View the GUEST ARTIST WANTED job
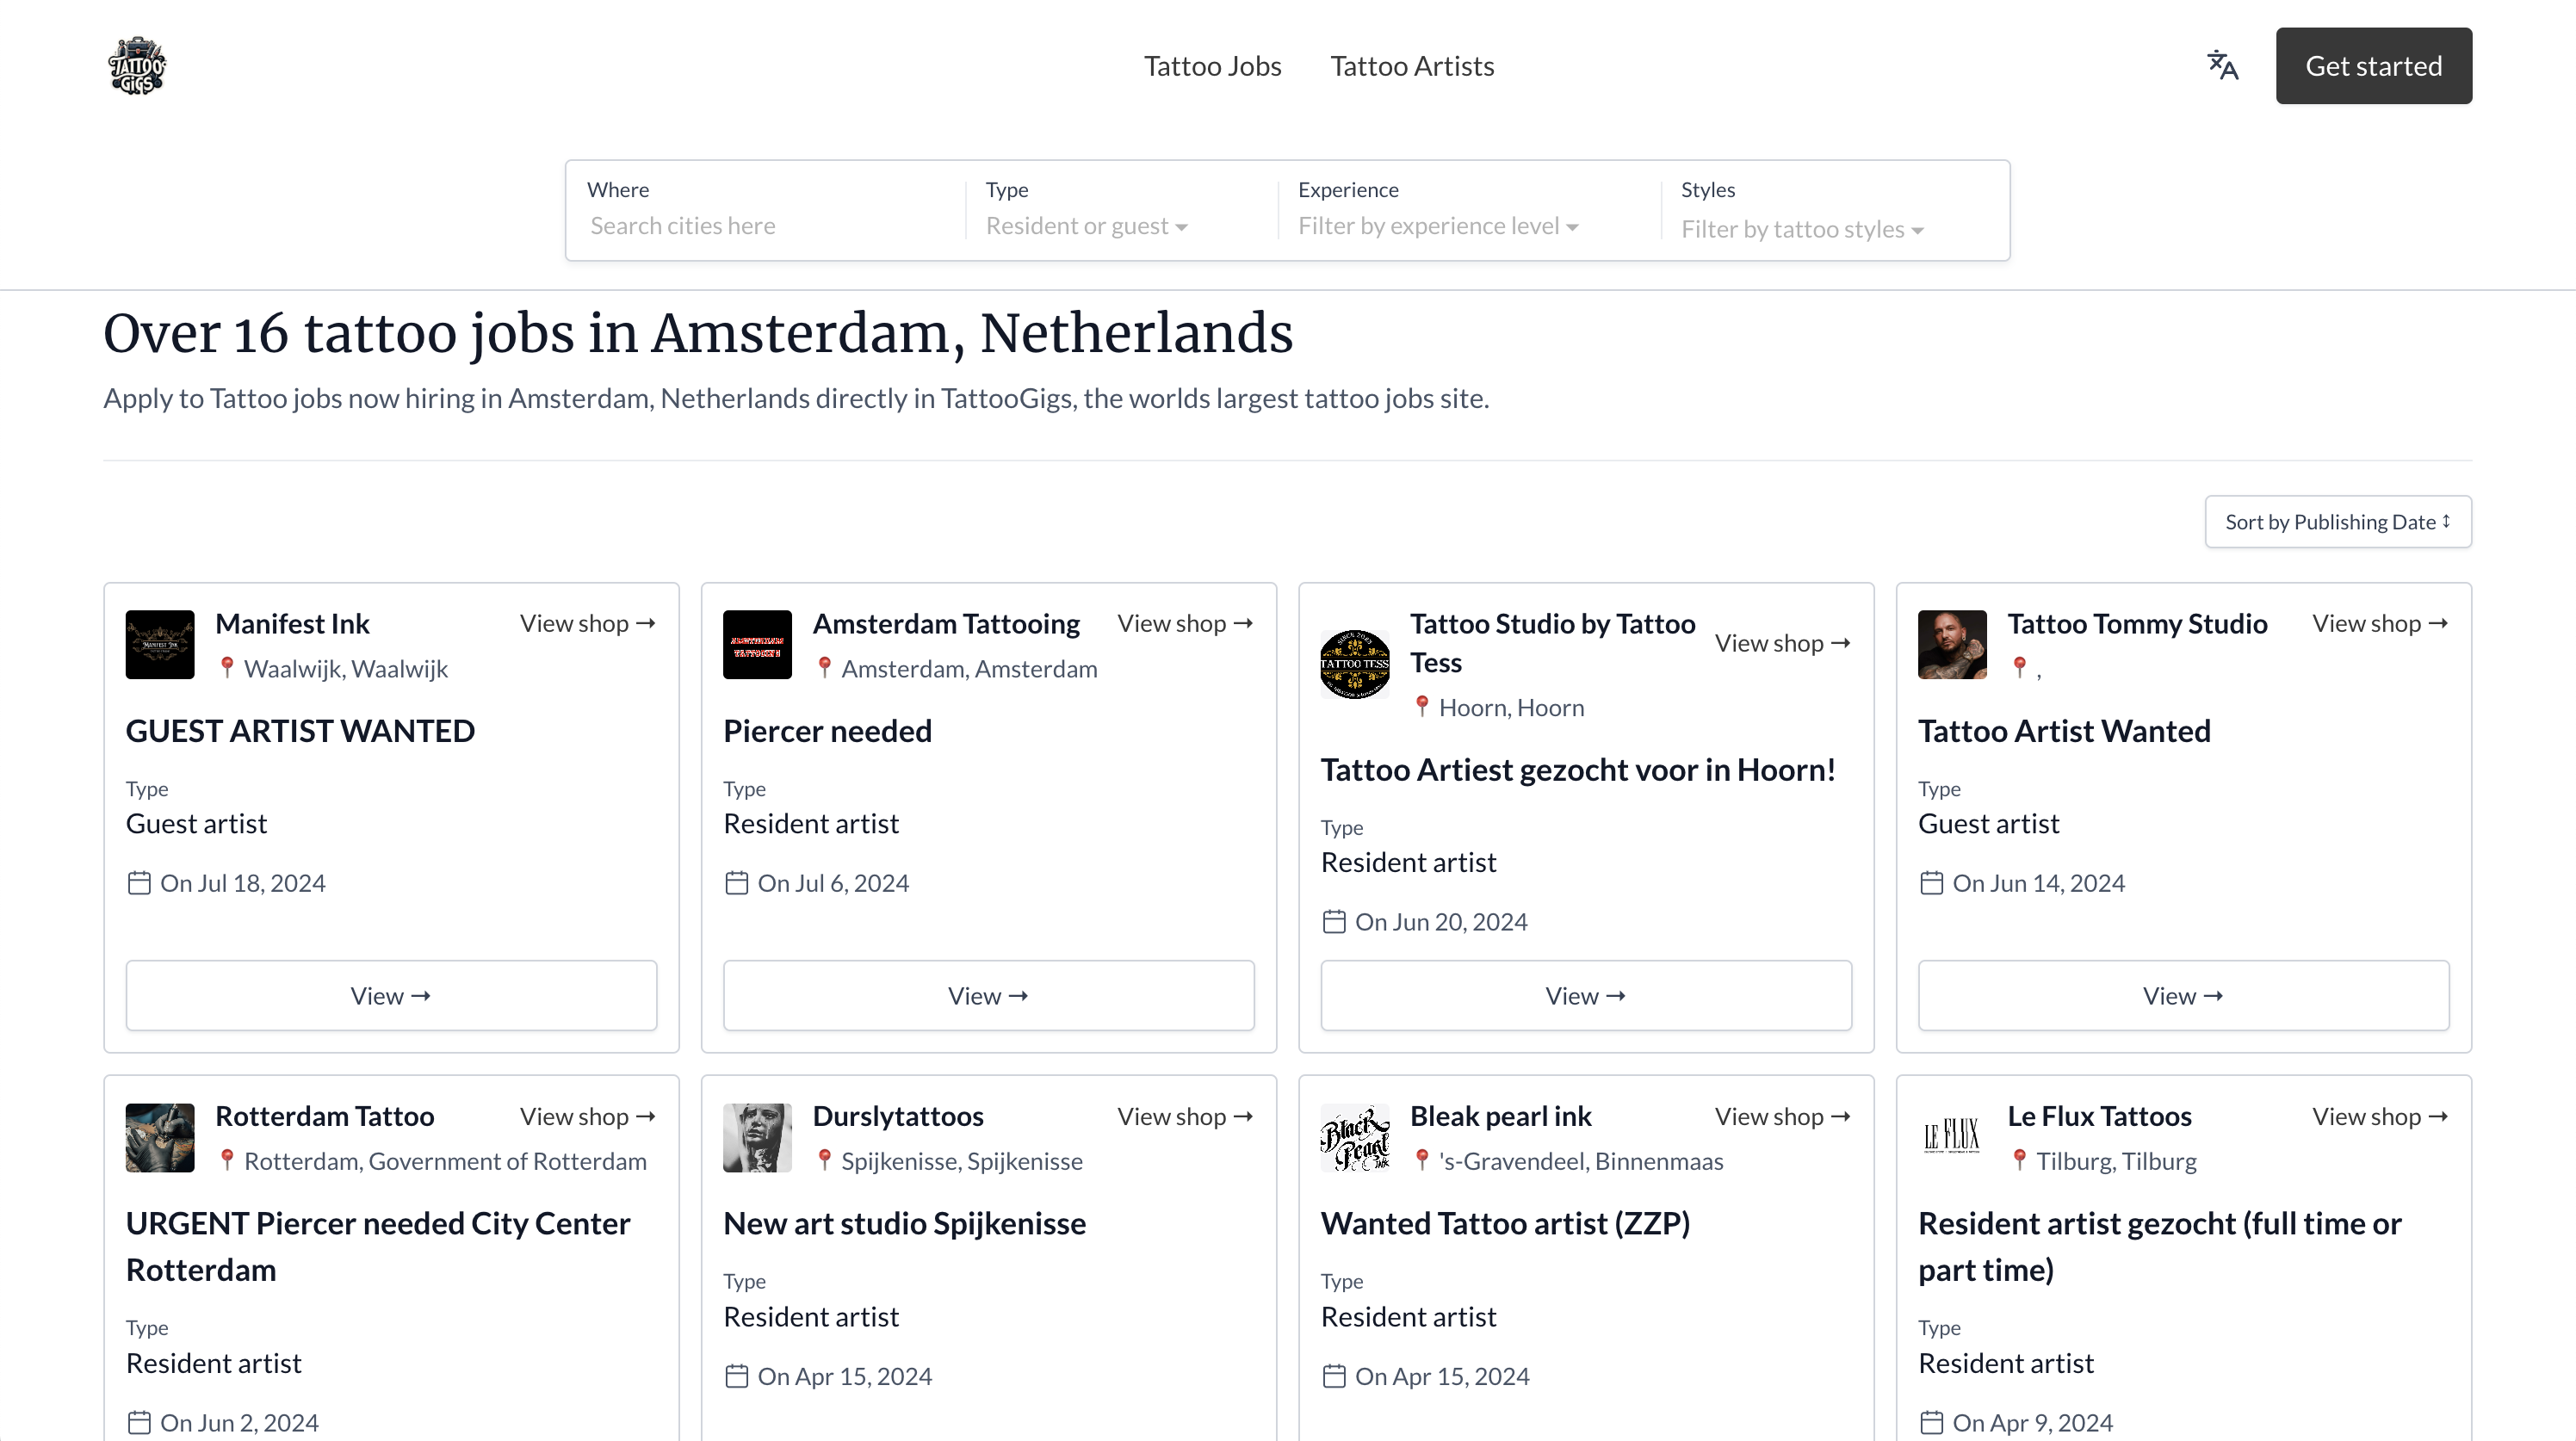The image size is (2576, 1441). [x=391, y=996]
